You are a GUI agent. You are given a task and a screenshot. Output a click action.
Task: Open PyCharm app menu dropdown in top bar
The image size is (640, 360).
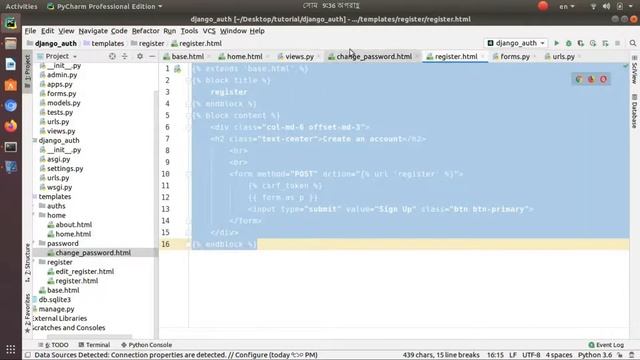105,7
